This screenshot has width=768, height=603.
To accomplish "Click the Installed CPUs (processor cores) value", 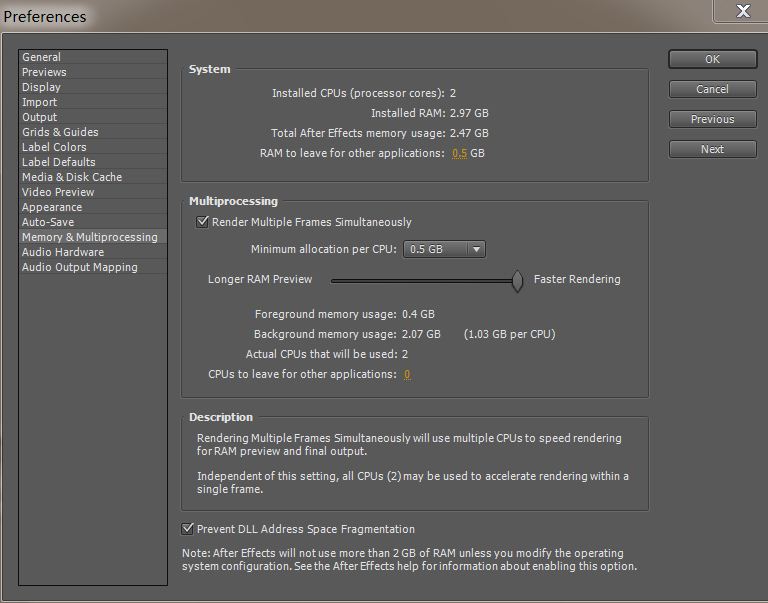I will 453,93.
